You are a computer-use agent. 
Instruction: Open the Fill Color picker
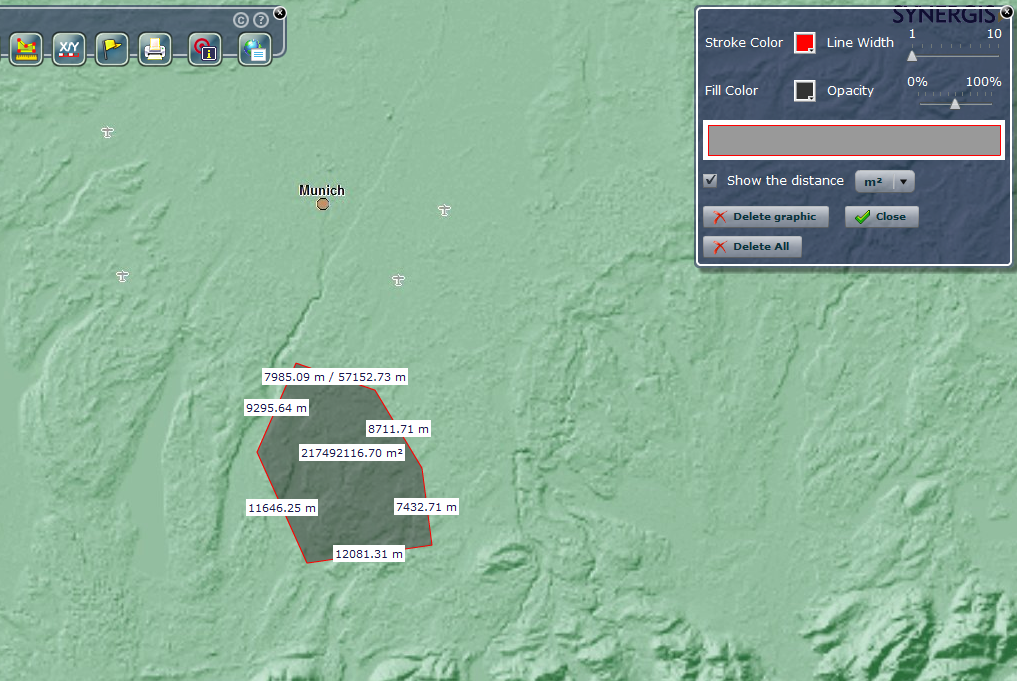[804, 91]
